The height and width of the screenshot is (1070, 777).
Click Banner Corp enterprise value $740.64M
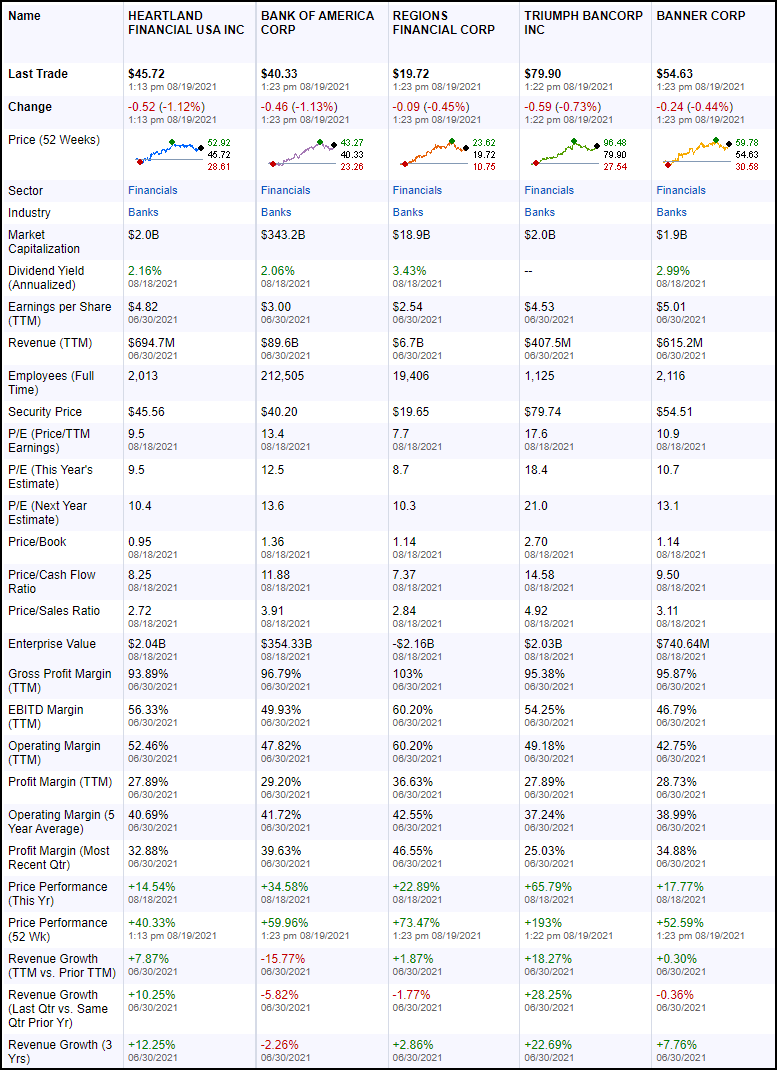click(683, 644)
